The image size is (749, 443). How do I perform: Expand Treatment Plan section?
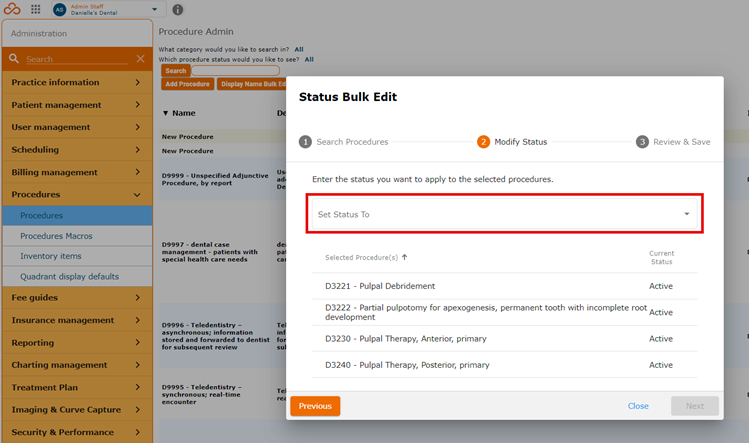tap(77, 387)
